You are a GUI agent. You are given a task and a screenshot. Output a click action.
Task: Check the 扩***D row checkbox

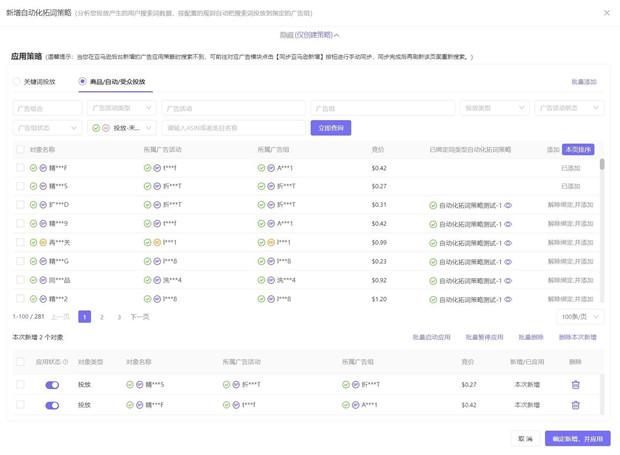(x=20, y=205)
